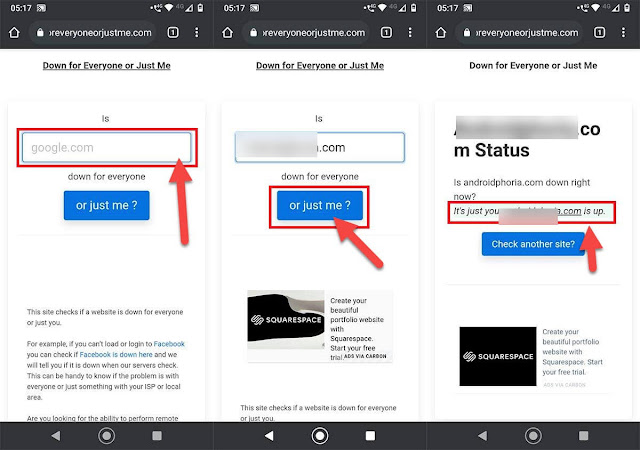Tap the recent apps square on left phone
Screen dimensions: 640x450
(157, 436)
